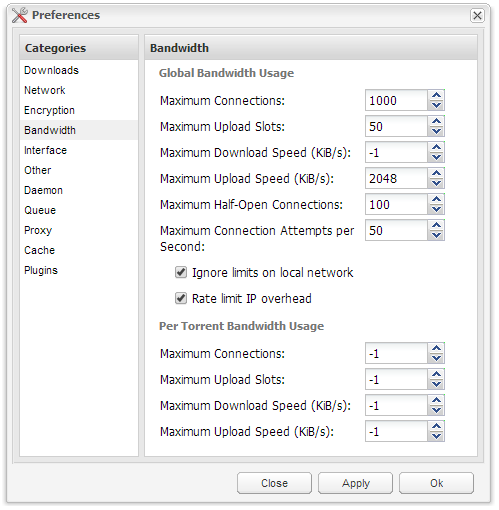499x510 pixels.
Task: Increase Maximum Half-Open Connections value
Action: (x=436, y=199)
